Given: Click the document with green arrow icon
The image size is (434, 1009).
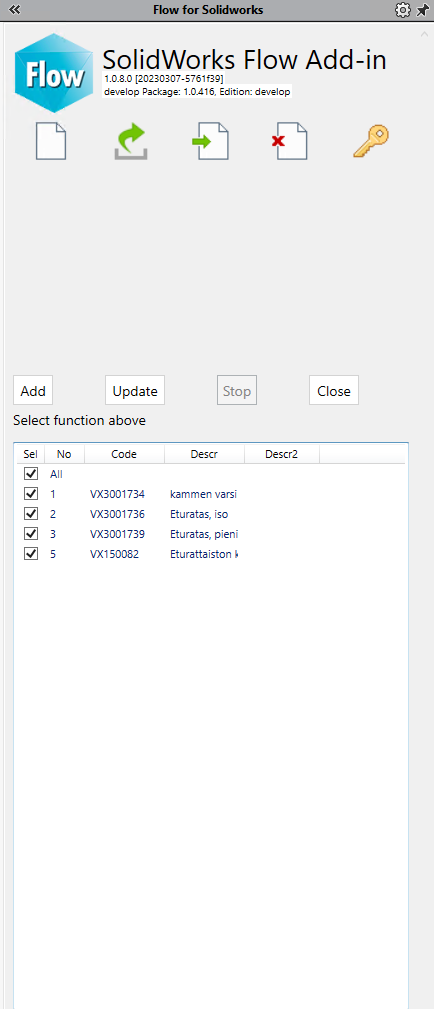Looking at the screenshot, I should (x=211, y=142).
